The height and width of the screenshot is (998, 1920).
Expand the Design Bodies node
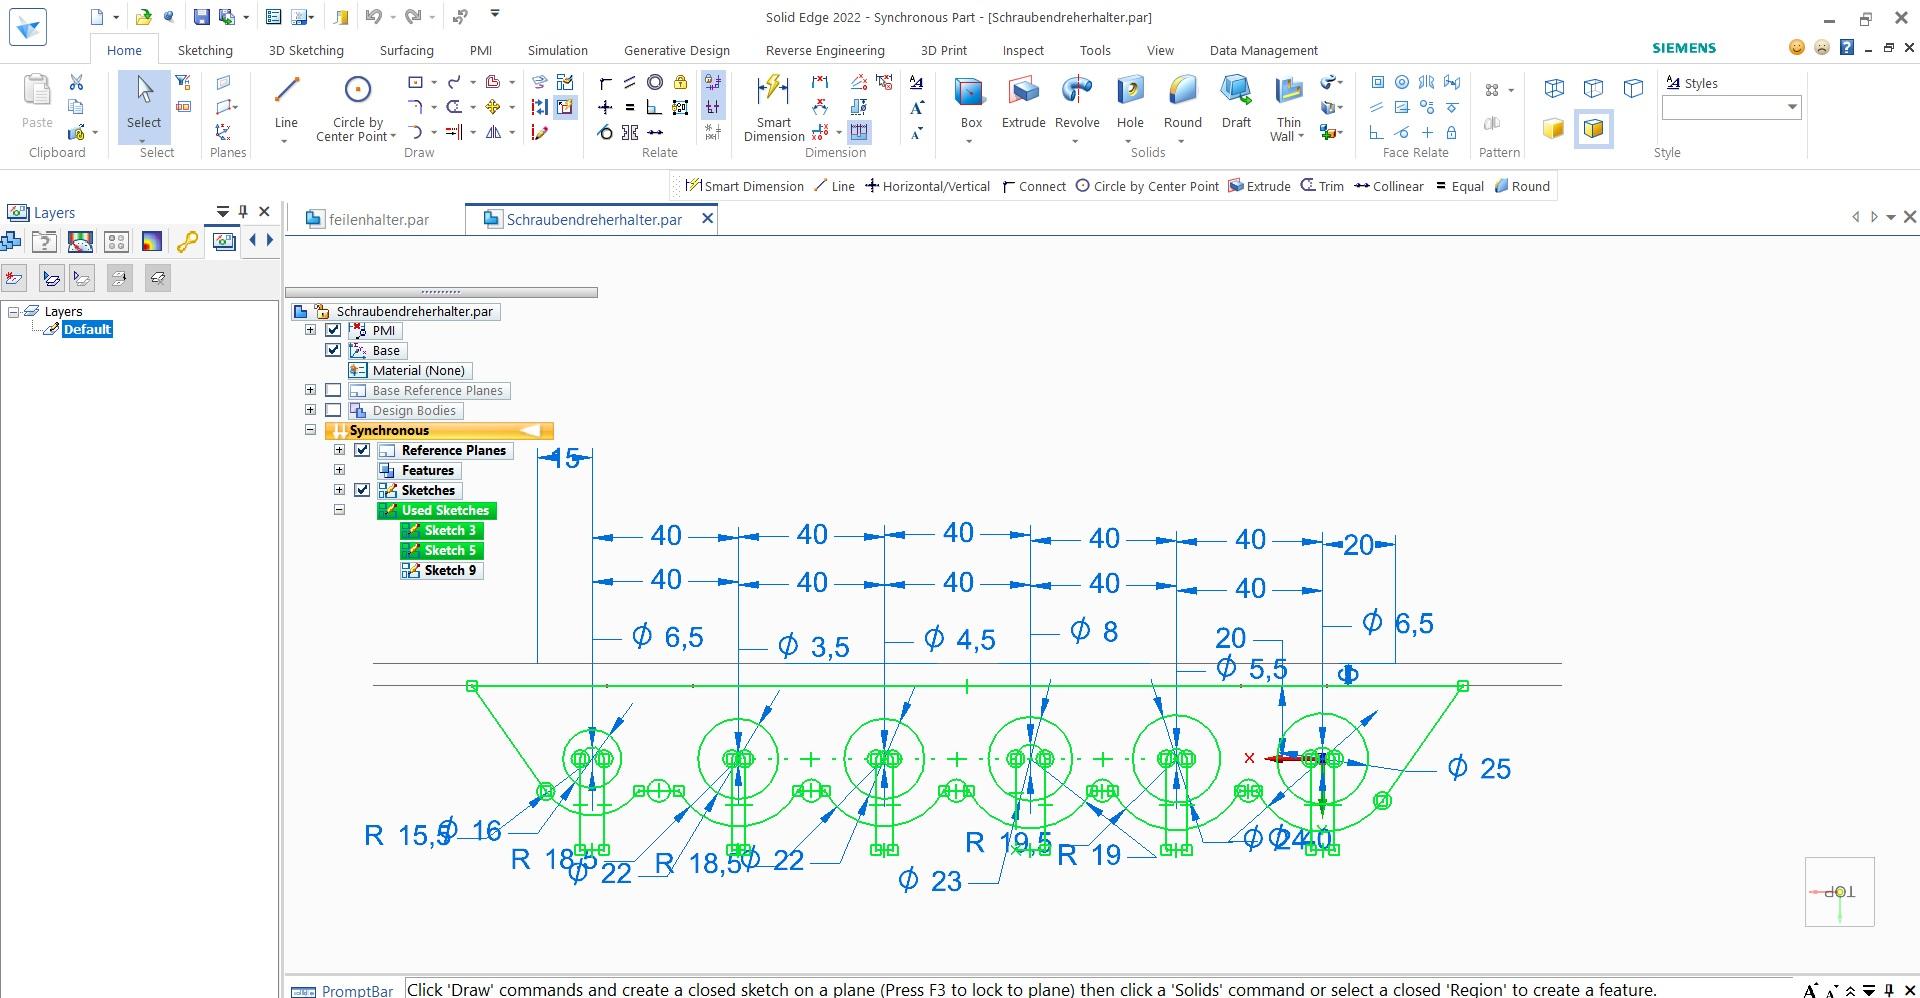pos(310,410)
